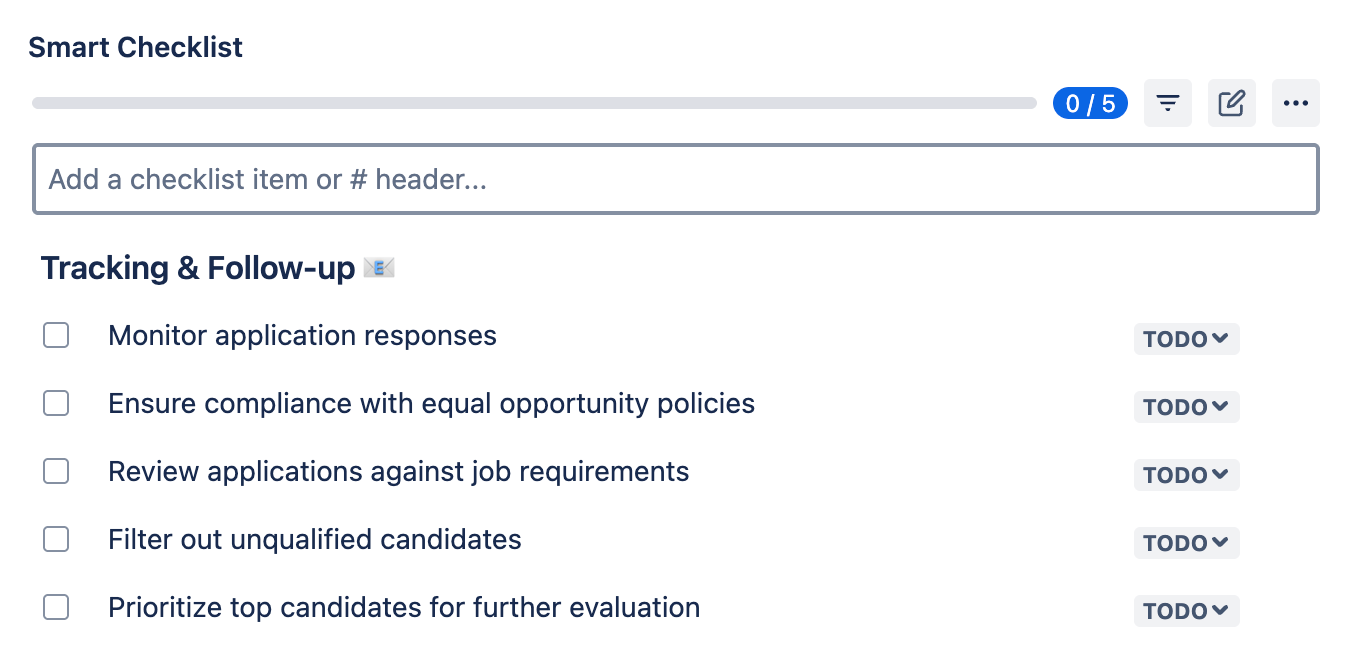The image size is (1364, 672).
Task: Open the checklist filter icon
Action: [1167, 103]
